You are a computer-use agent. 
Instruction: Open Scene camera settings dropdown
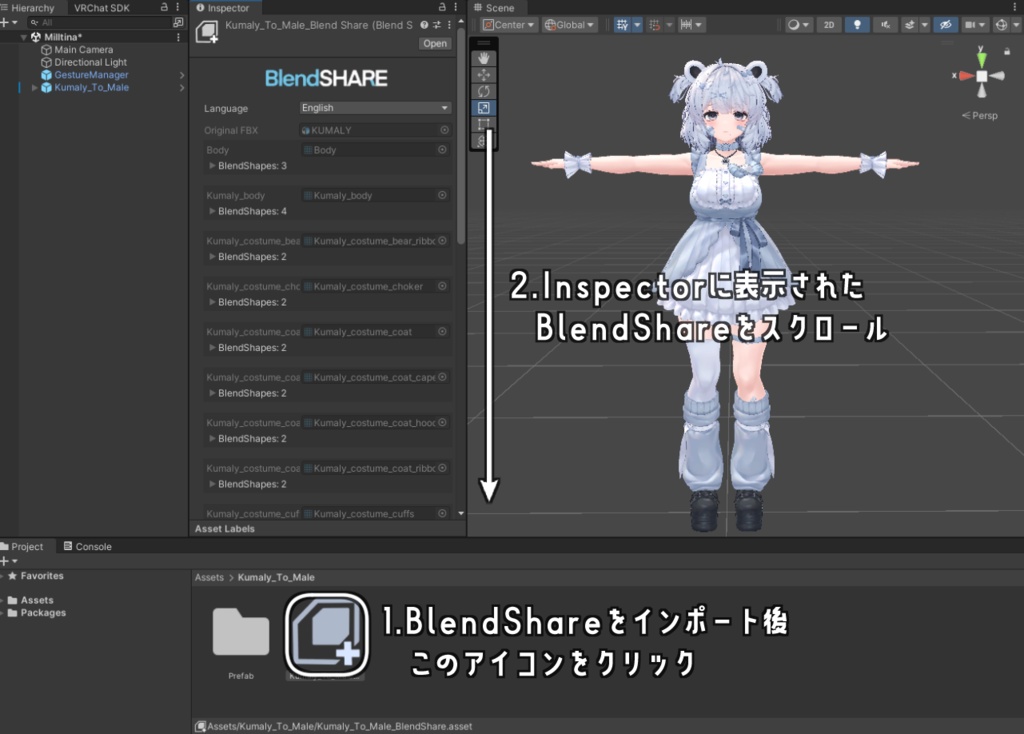click(x=975, y=25)
